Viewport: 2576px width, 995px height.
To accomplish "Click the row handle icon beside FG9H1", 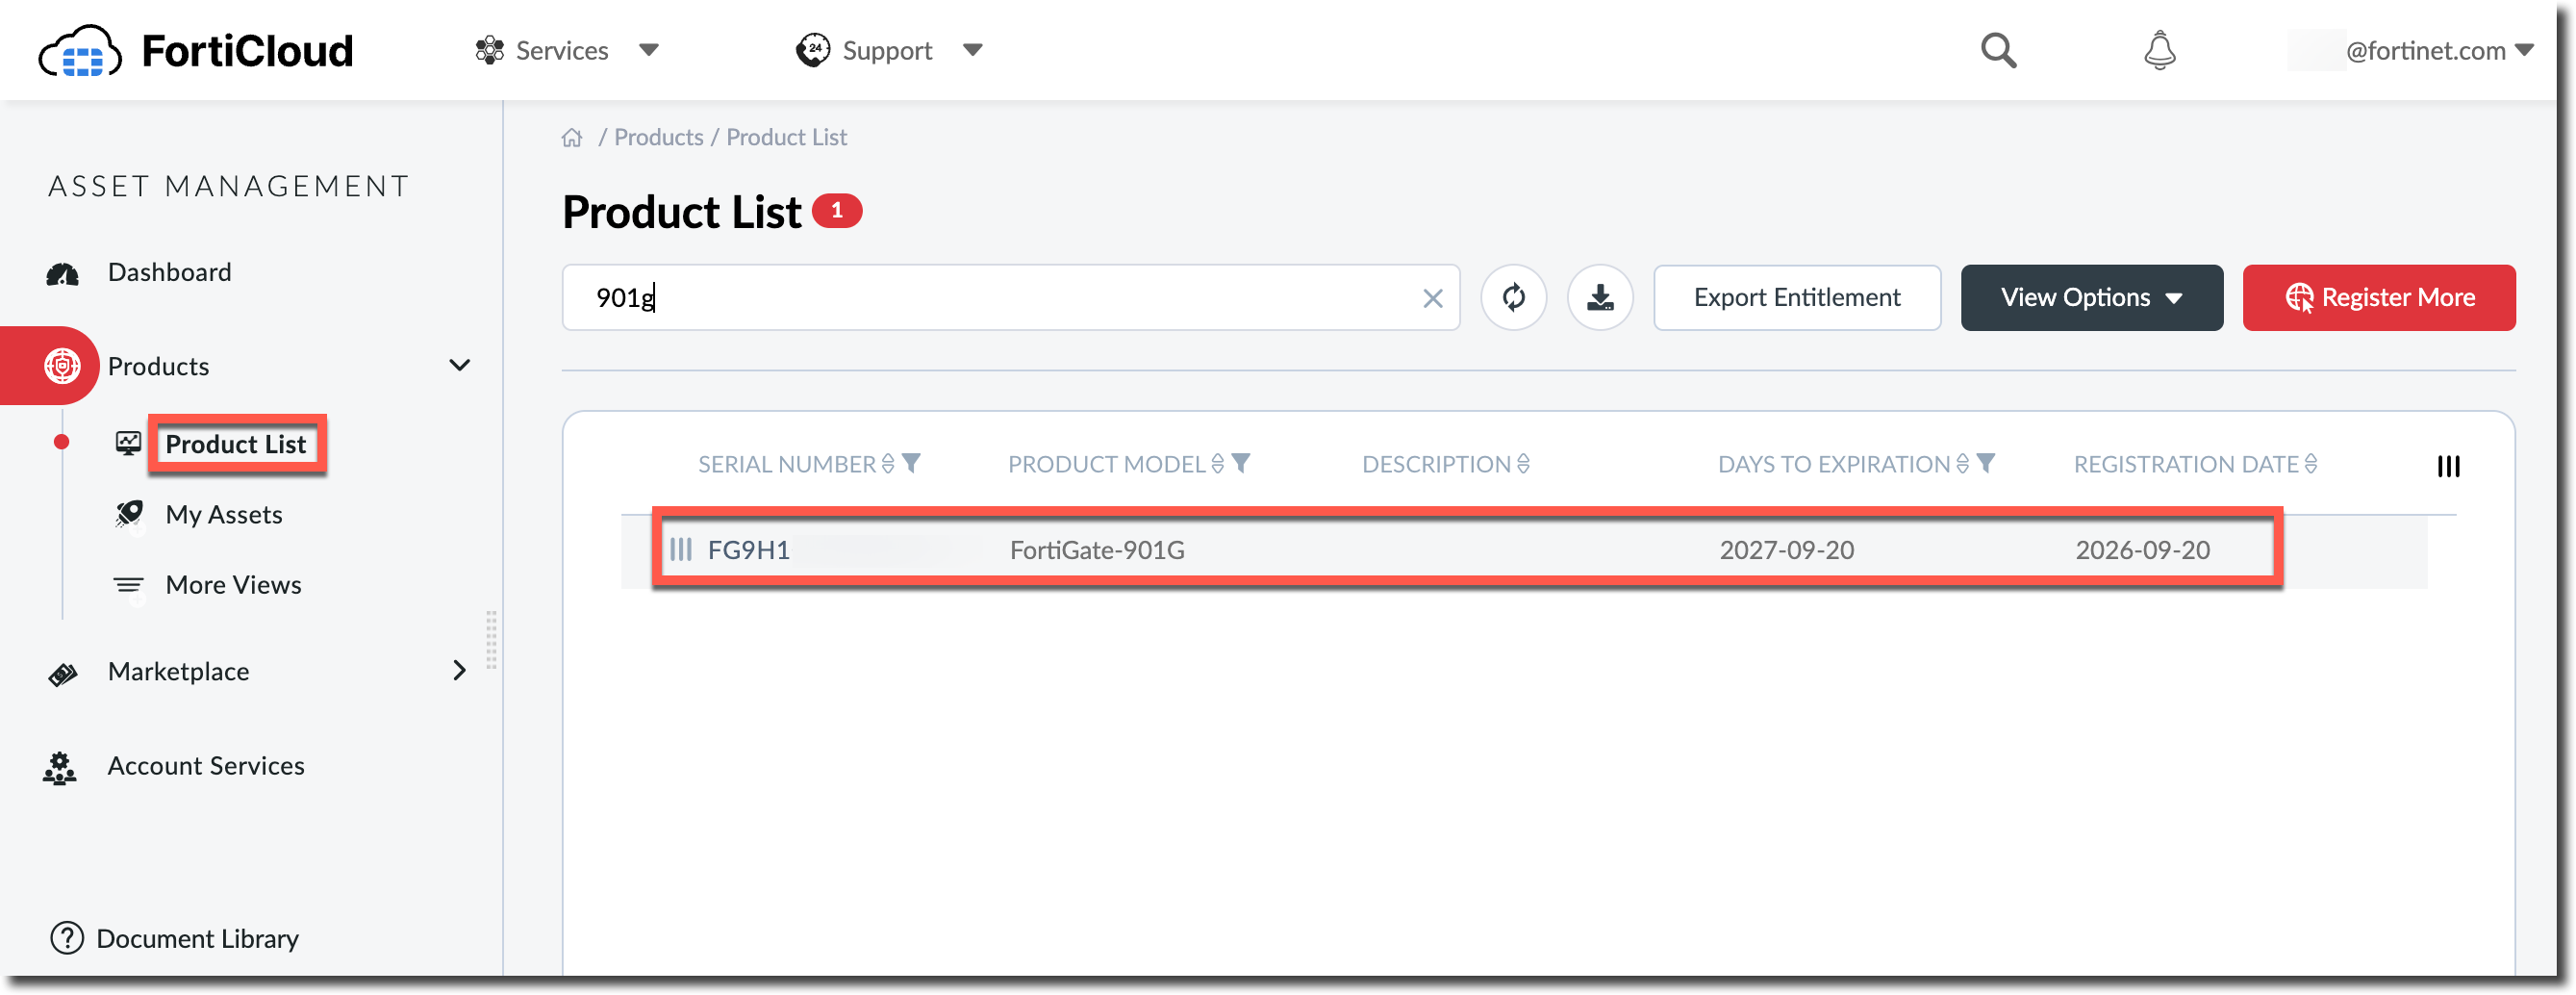I will [x=680, y=550].
